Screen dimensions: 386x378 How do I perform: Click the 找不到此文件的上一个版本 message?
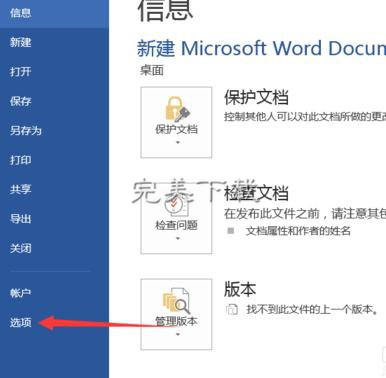(x=312, y=309)
